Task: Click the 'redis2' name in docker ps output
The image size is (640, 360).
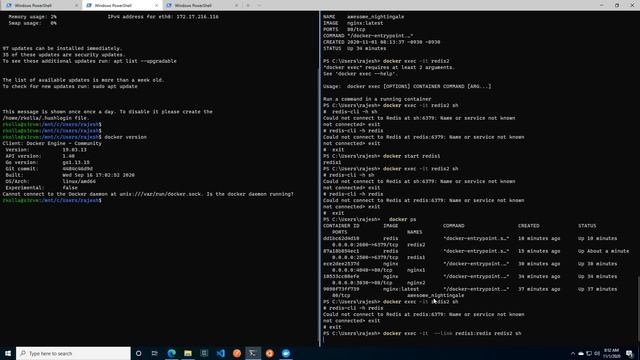Action: [x=416, y=245]
